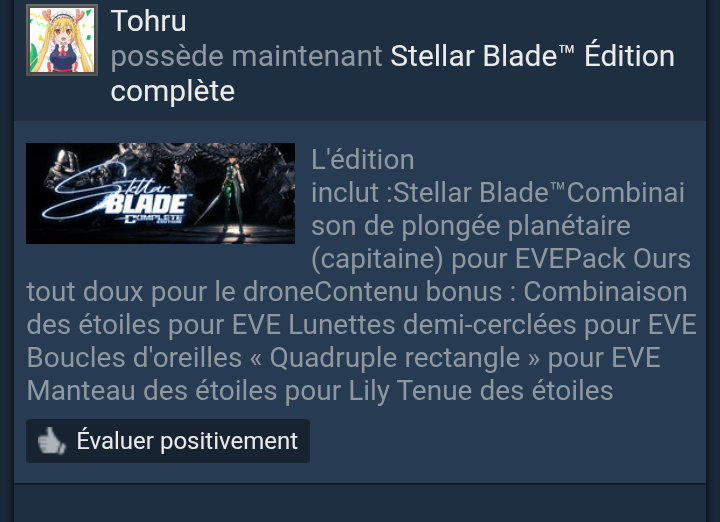Click the thumbs-up icon

click(51, 441)
